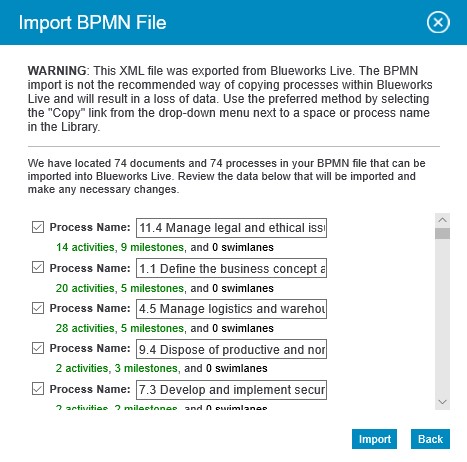Edit the 9.4 Dispose of productive name field
Viewport: 467px width, 462px height.
point(231,349)
